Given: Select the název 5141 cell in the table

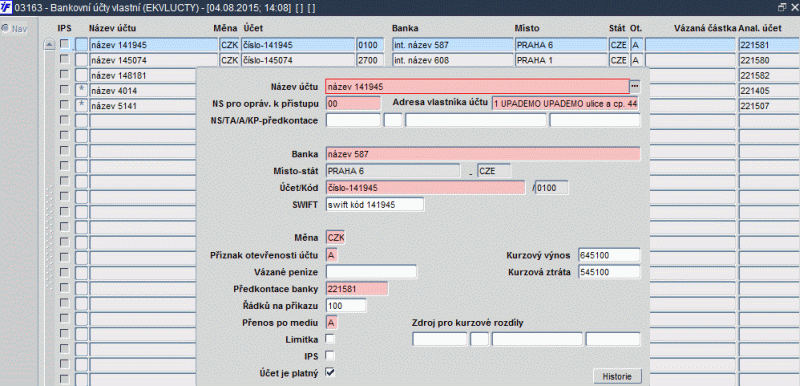Looking at the screenshot, I should pos(142,106).
